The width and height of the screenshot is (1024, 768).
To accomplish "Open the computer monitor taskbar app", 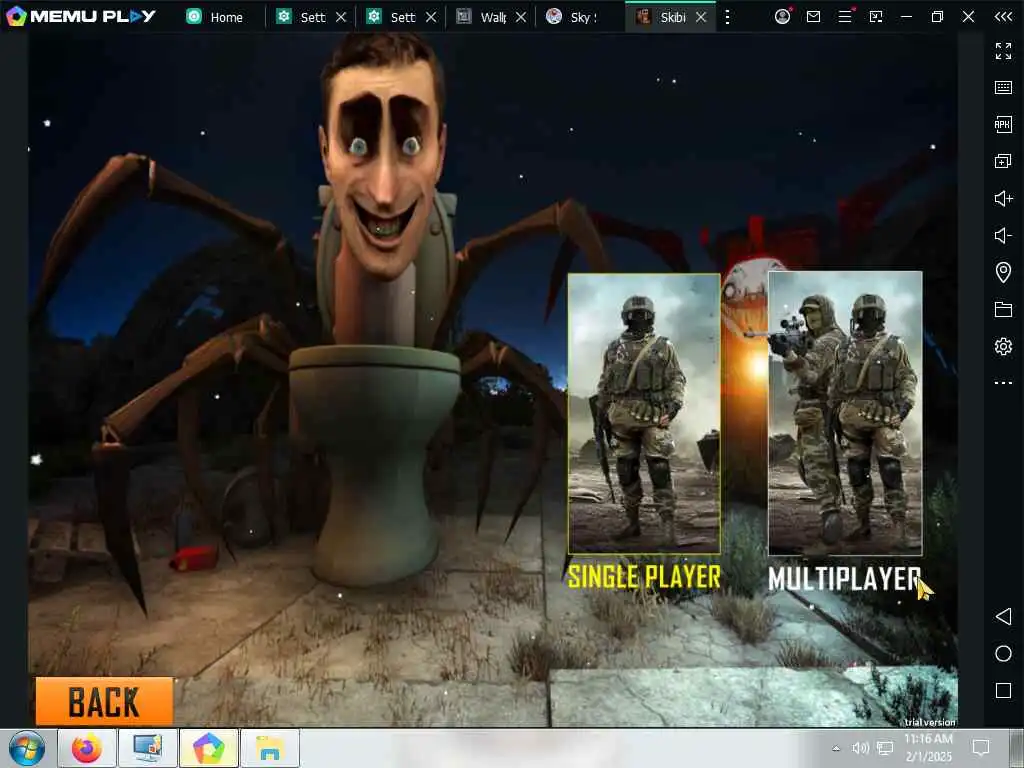I will [x=148, y=748].
